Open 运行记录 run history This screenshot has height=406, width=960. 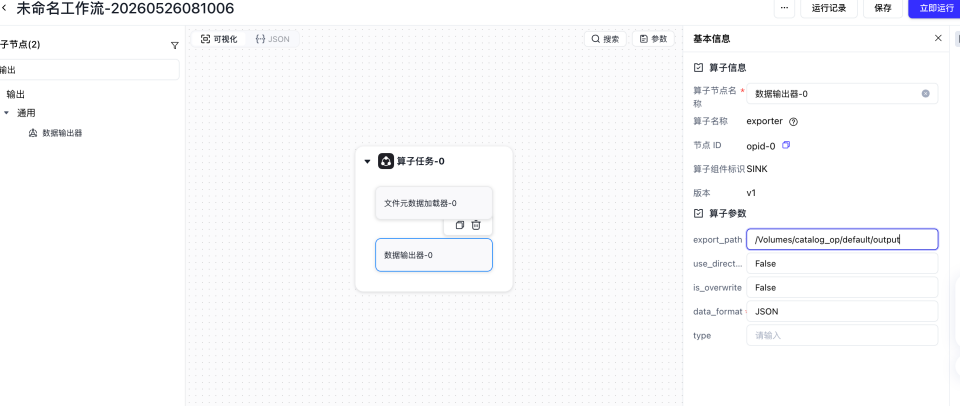coord(828,9)
